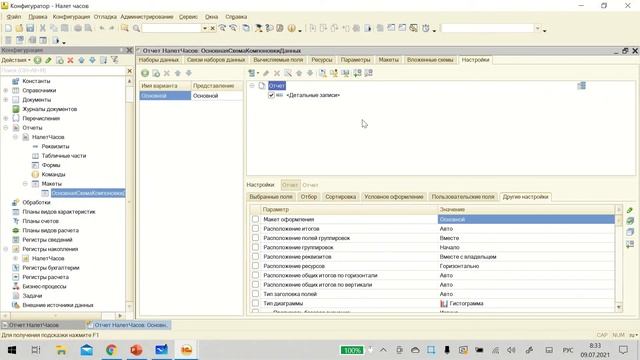Click the volume speaker tray icon
This screenshot has height=360, width=640.
(511, 350)
